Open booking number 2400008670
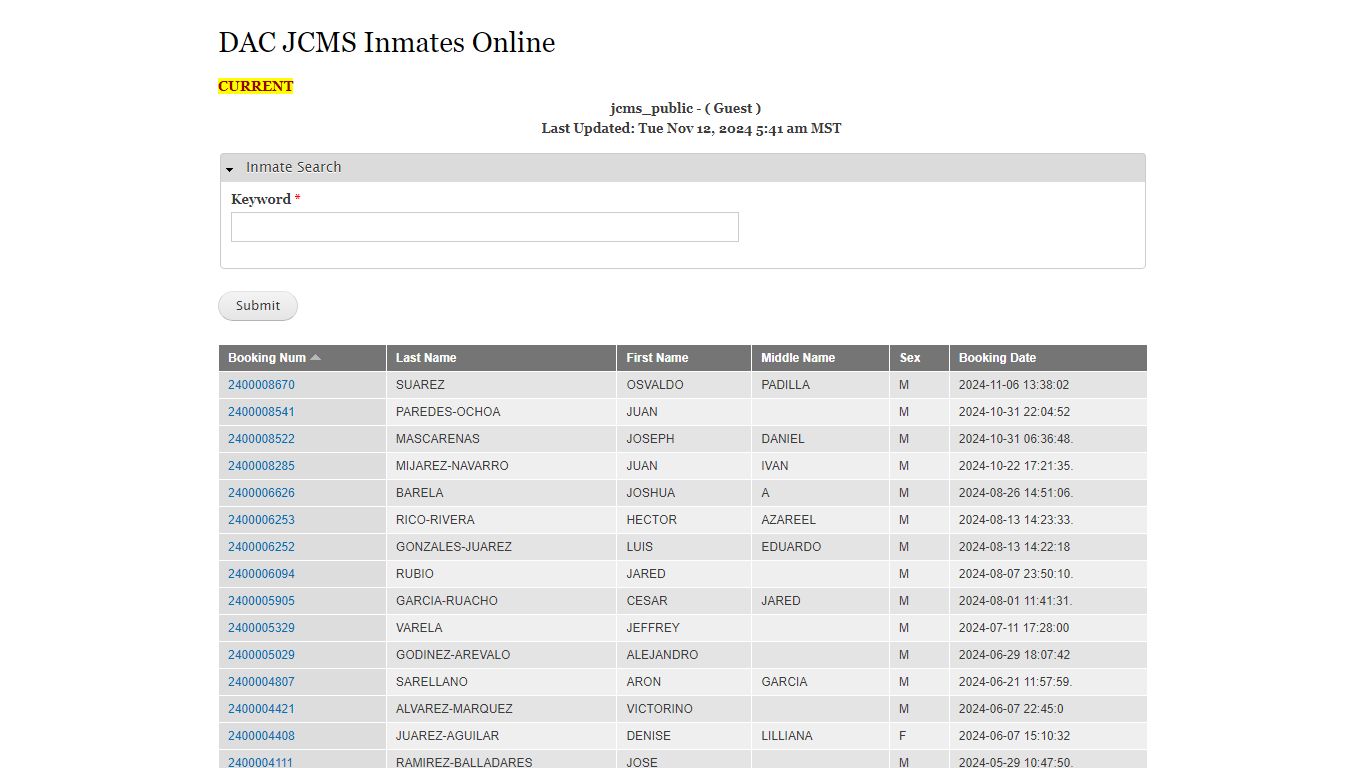The image size is (1366, 768). (261, 385)
